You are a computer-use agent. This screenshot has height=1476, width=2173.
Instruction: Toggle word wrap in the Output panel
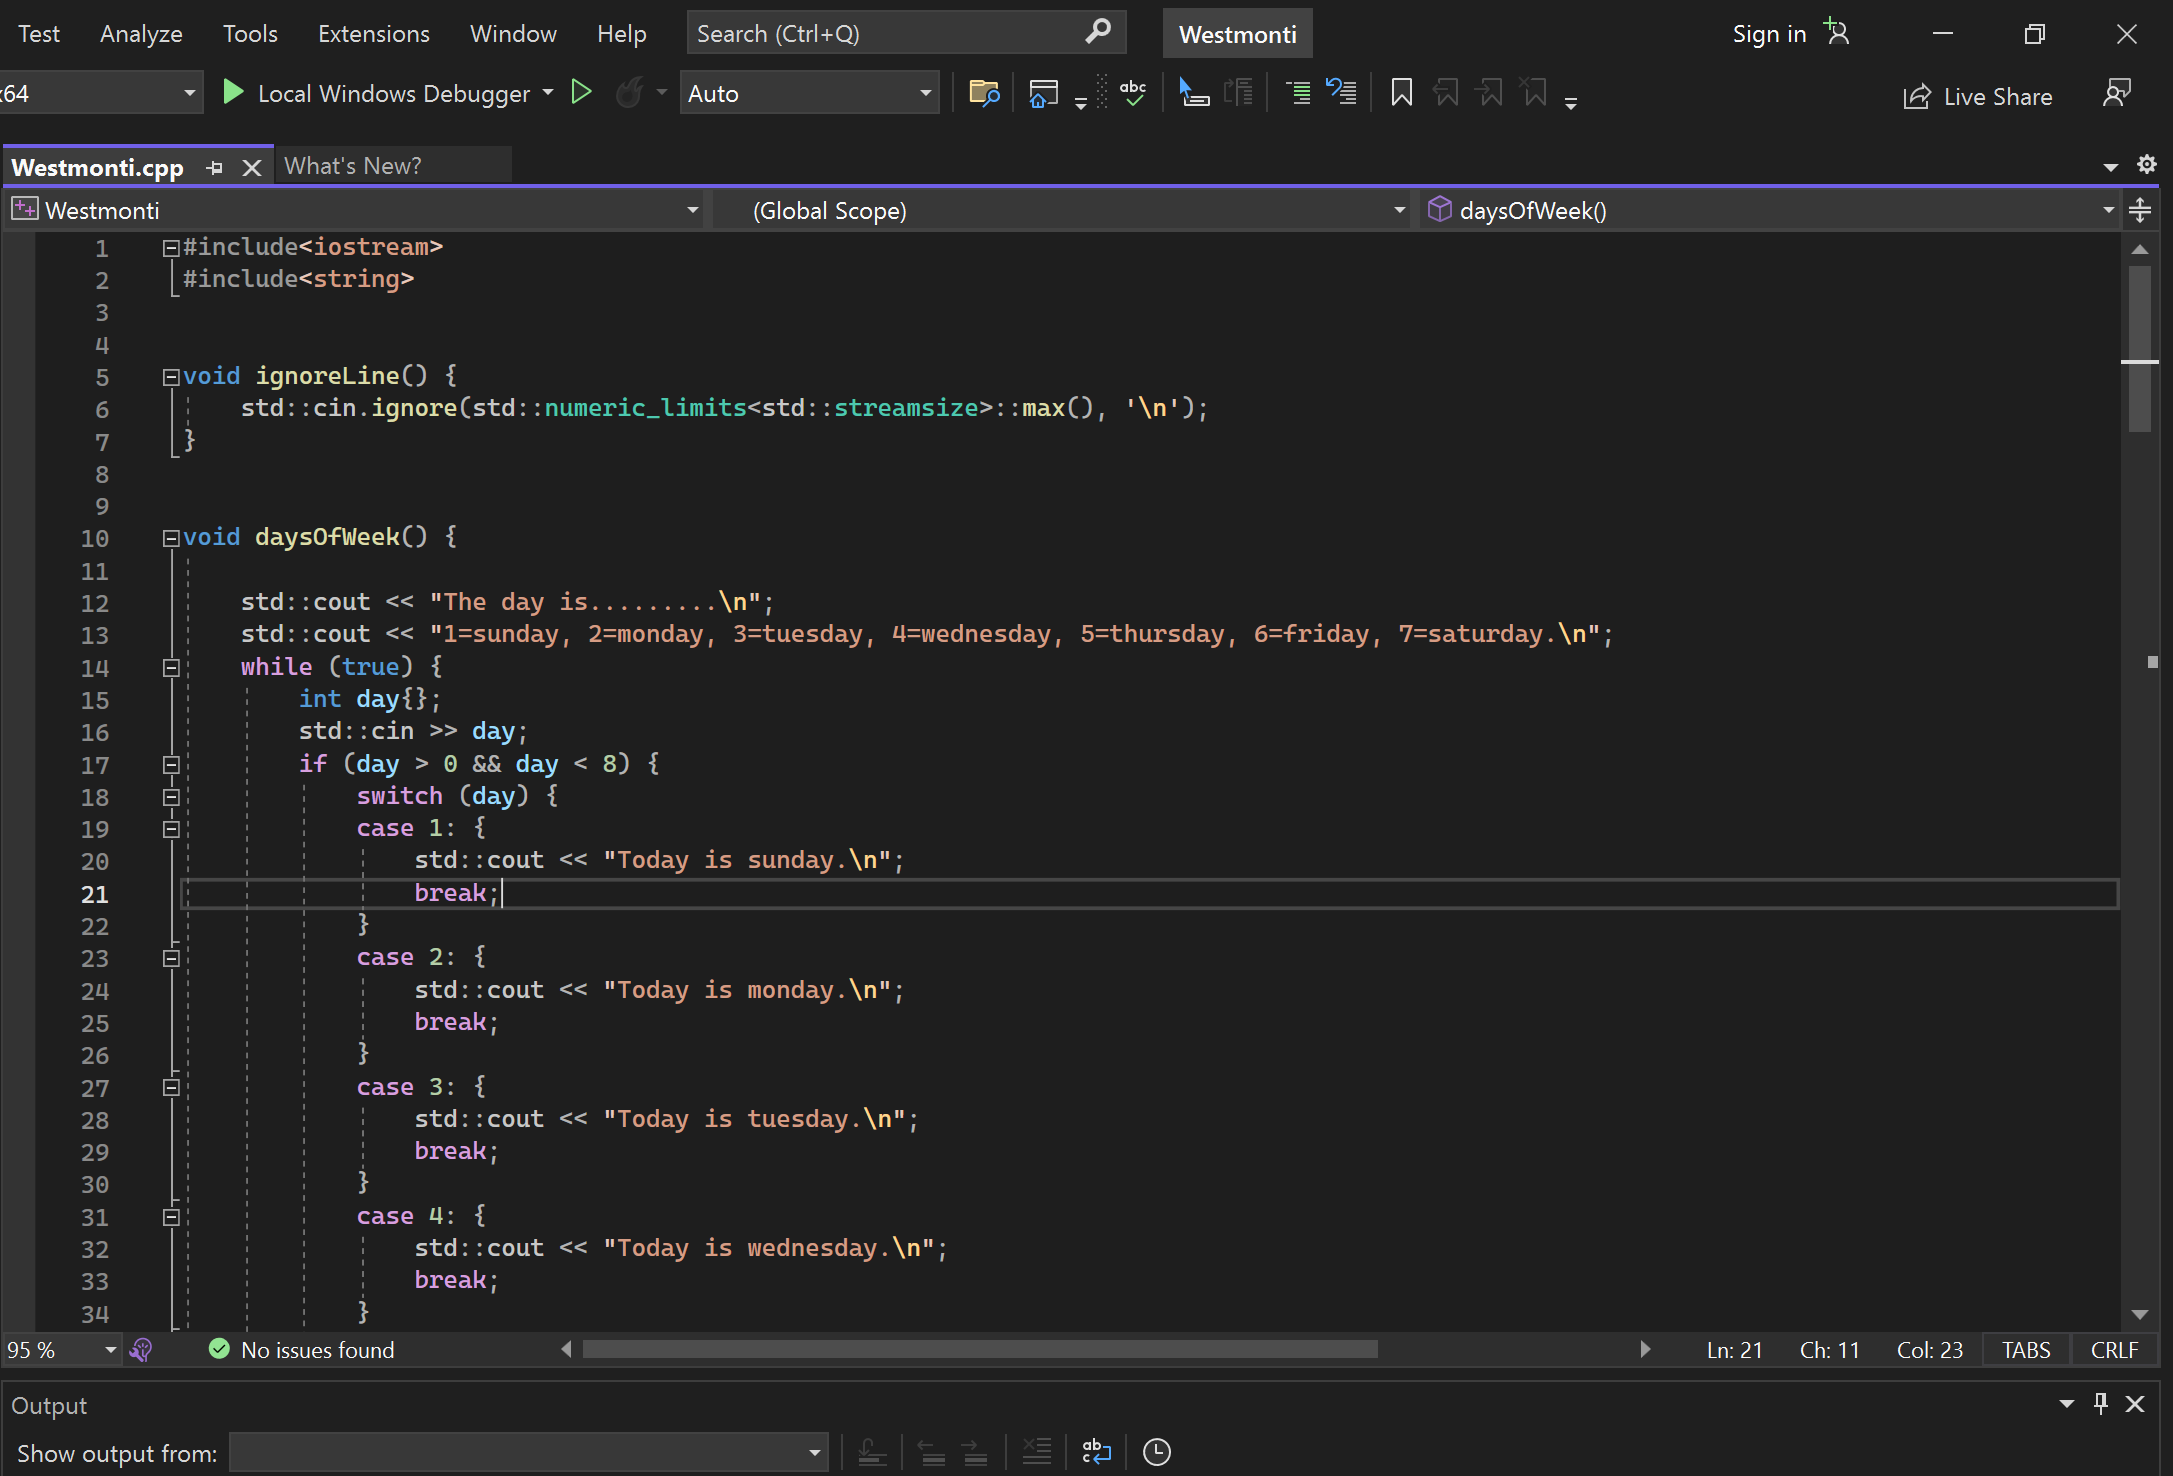pos(1096,1451)
